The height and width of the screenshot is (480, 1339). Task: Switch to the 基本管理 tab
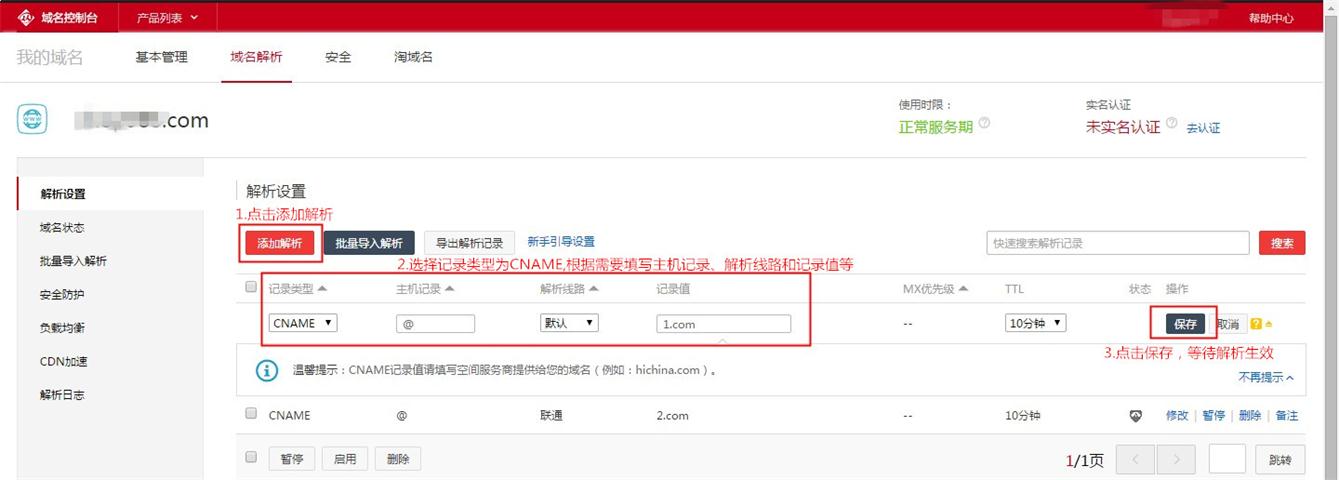point(161,57)
